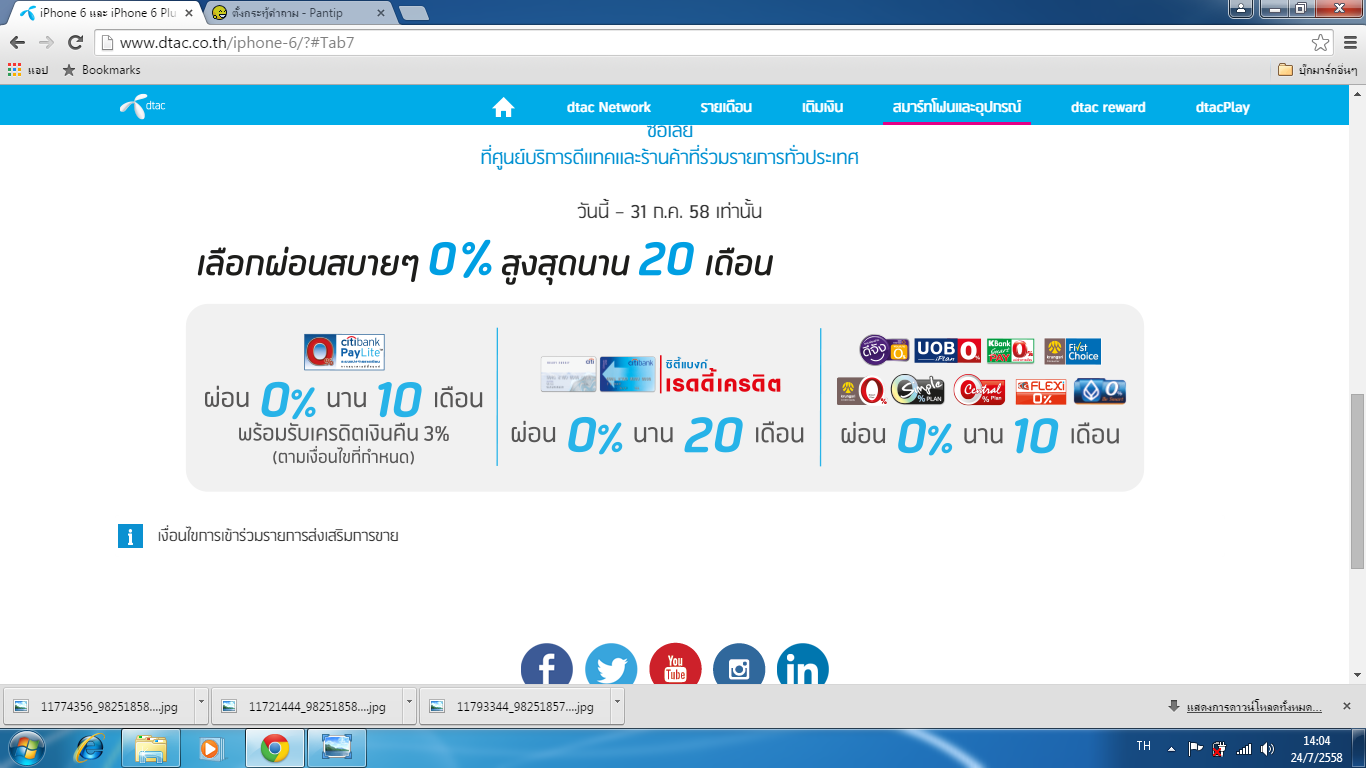Click the Citibank PayLite logo
The width and height of the screenshot is (1366, 768).
tap(344, 352)
